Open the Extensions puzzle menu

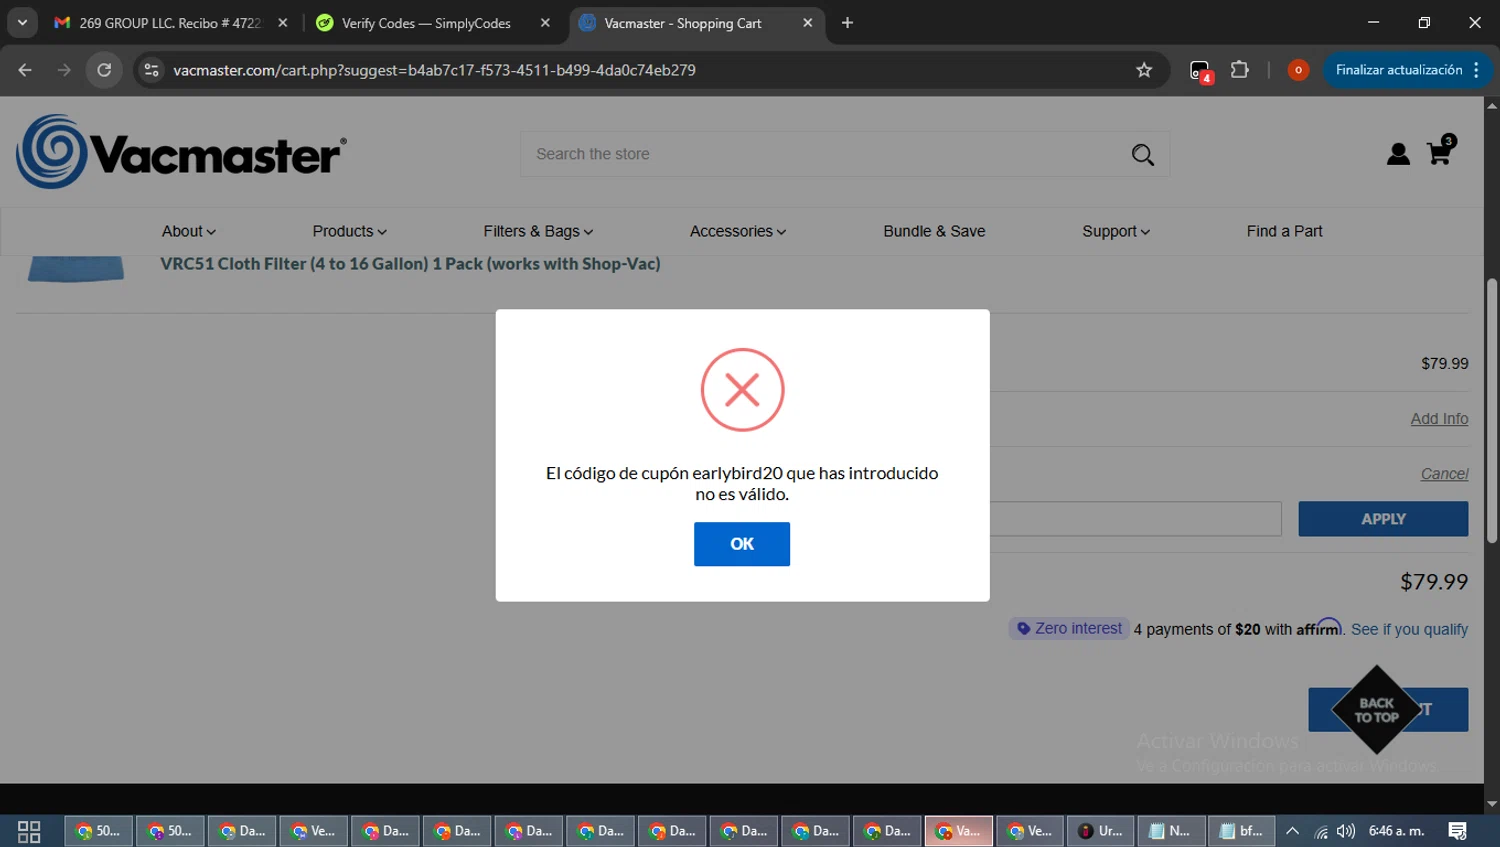point(1240,70)
